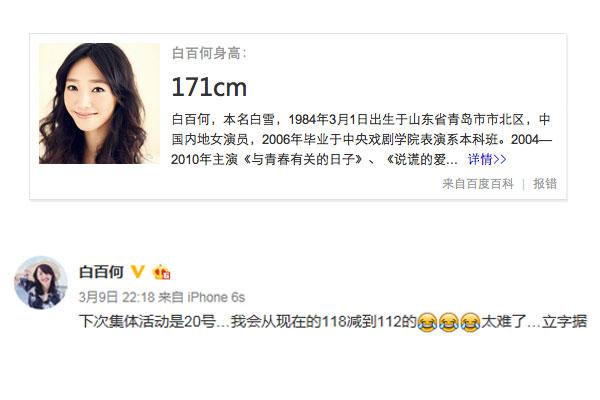The image size is (600, 400).
Task: Click the 171cm height answer
Action: [x=209, y=87]
